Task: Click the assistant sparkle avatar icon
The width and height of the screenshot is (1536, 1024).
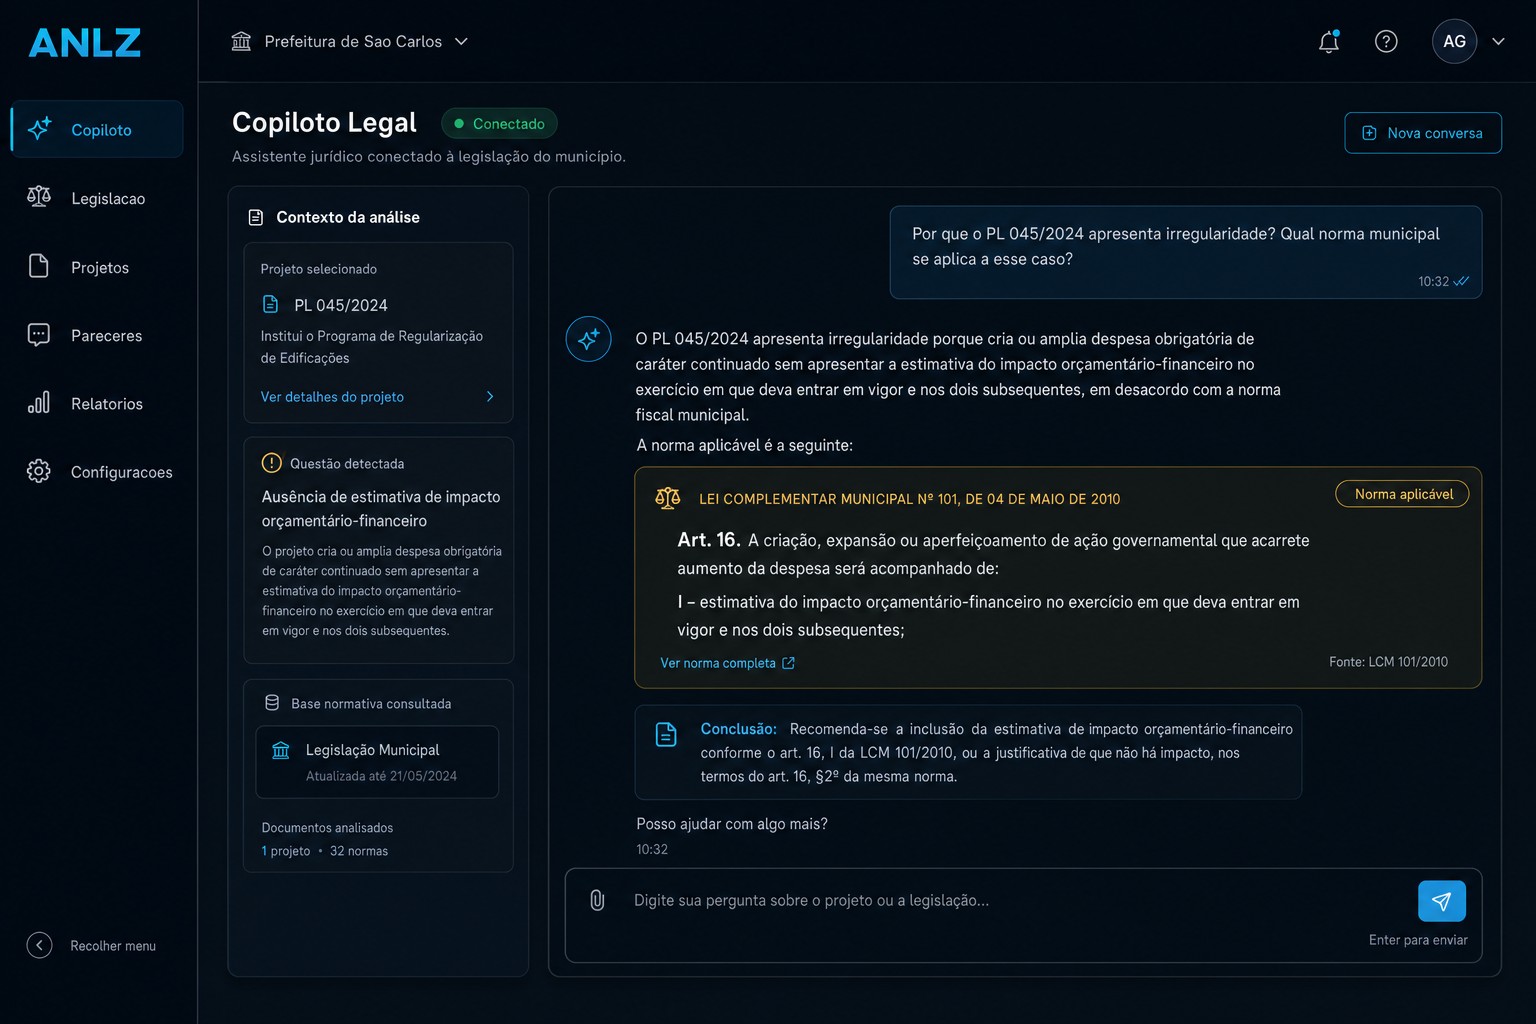Action: tap(588, 339)
